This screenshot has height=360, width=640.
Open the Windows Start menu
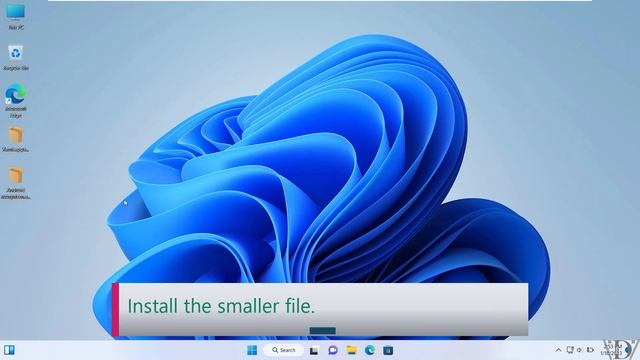pyautogui.click(x=252, y=350)
